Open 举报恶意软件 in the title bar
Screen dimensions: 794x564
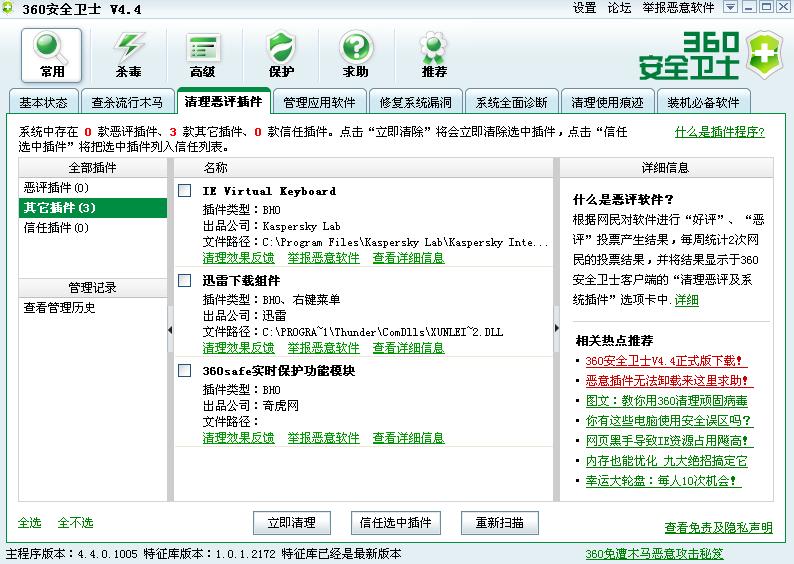pos(678,8)
